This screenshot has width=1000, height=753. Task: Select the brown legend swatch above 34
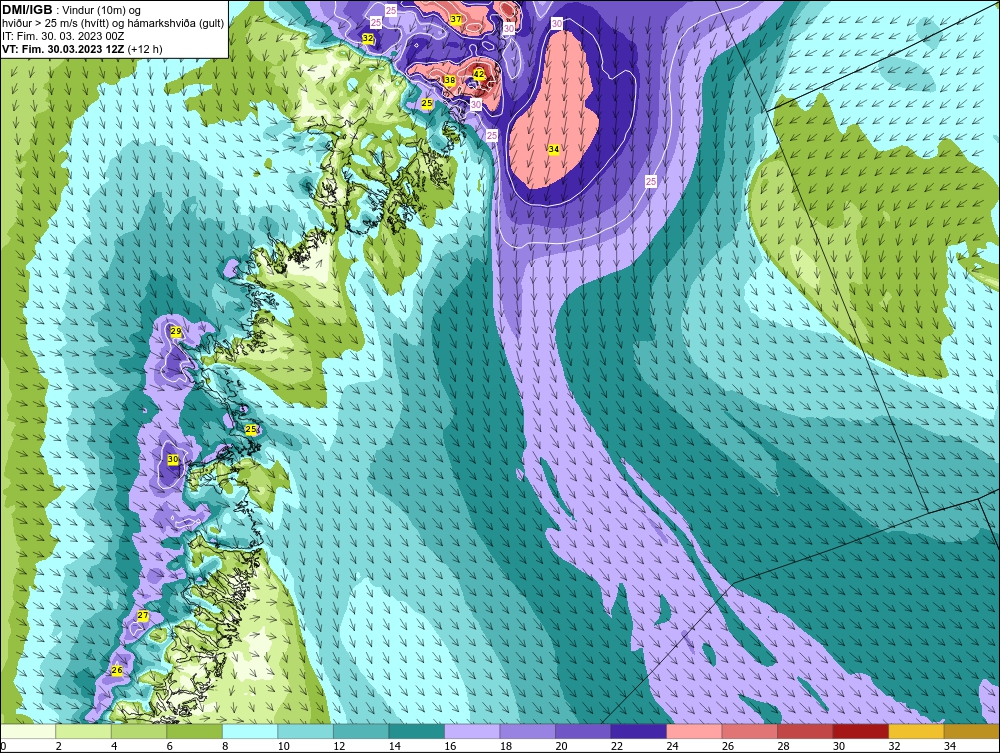971,731
